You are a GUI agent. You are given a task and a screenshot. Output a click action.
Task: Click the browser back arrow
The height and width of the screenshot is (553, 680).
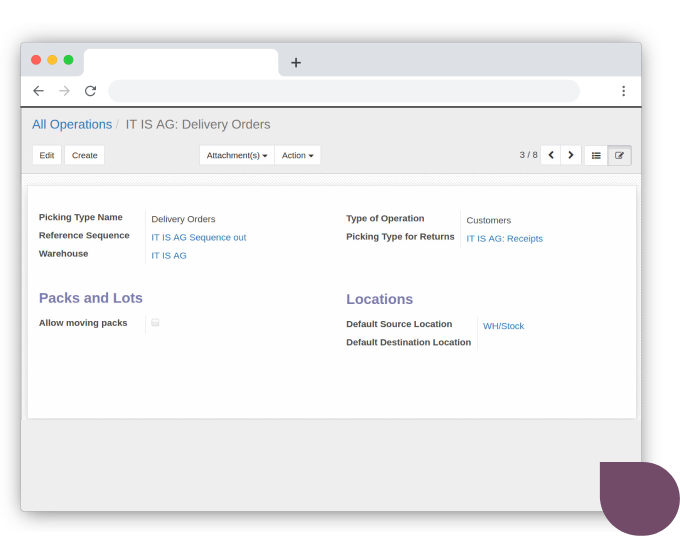coord(38,91)
